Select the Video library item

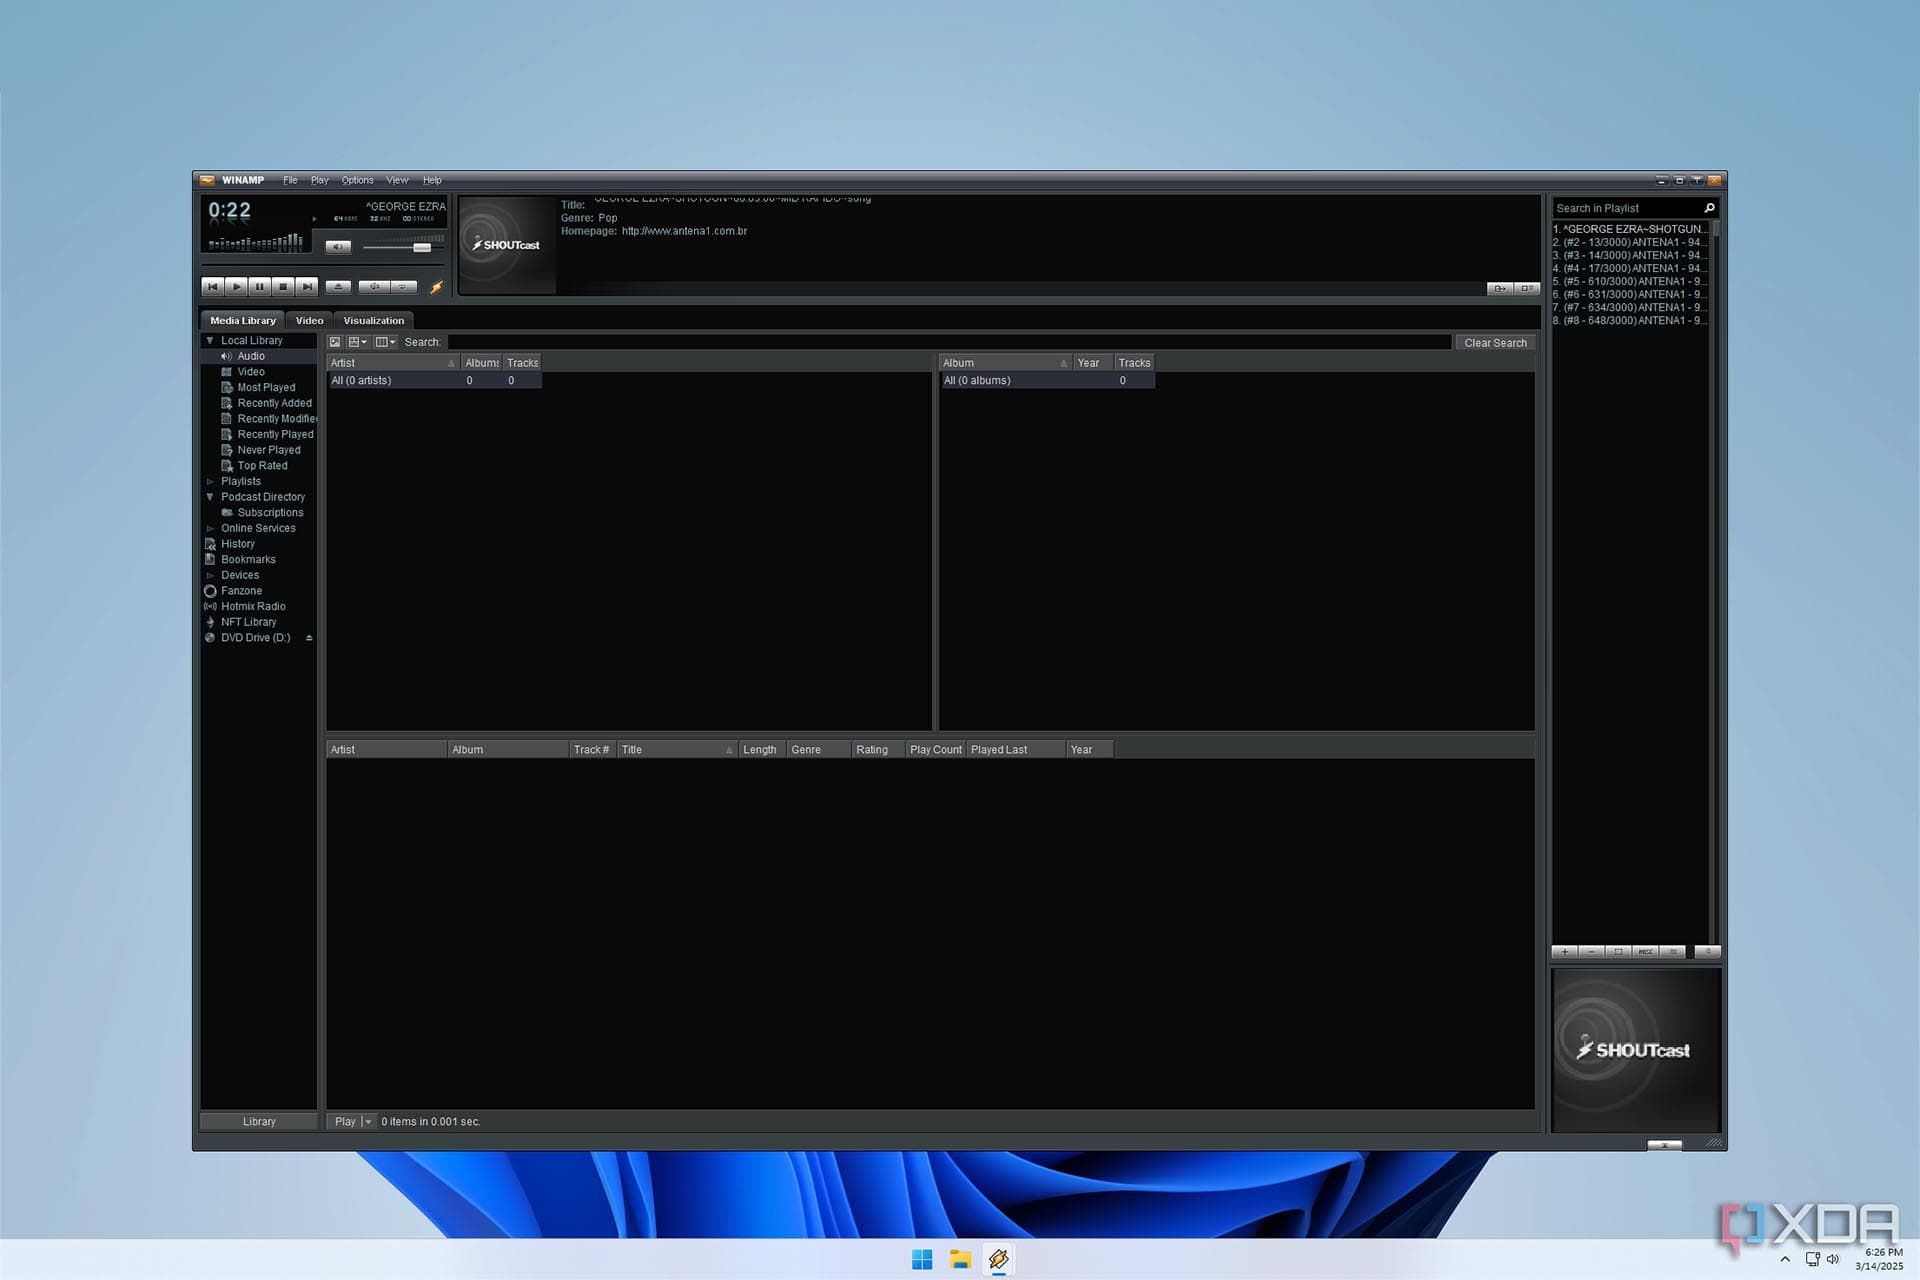251,372
